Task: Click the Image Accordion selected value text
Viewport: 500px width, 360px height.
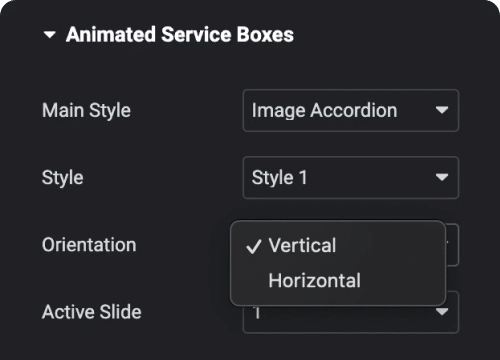Action: pyautogui.click(x=324, y=111)
